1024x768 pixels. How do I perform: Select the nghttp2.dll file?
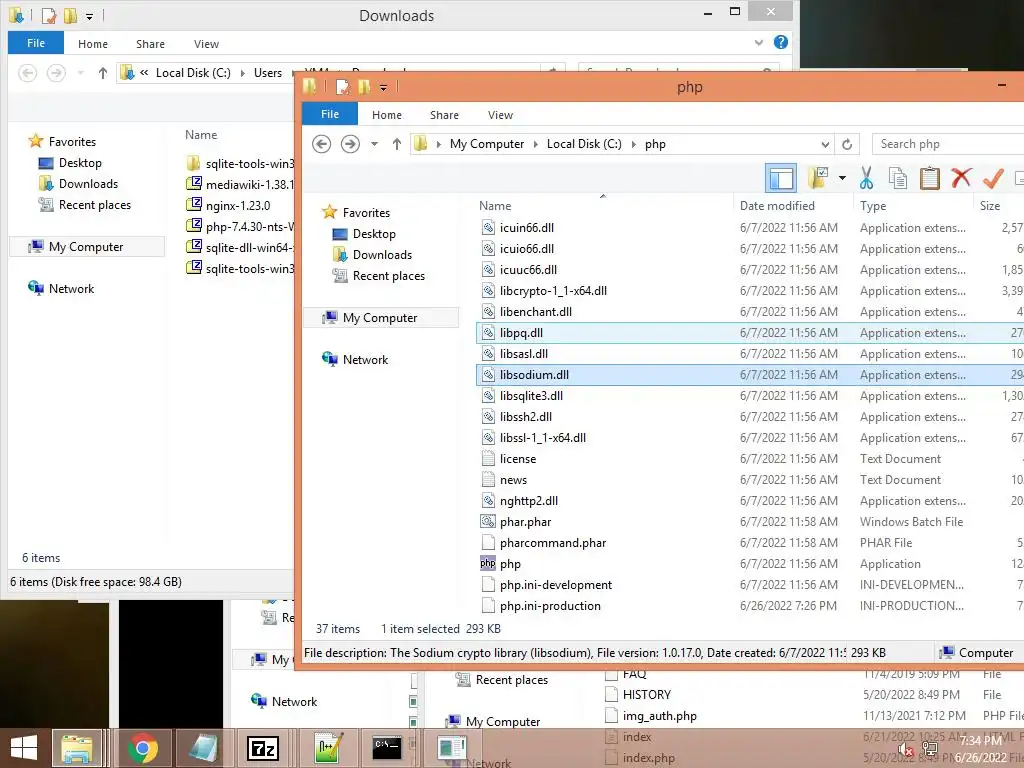(528, 501)
